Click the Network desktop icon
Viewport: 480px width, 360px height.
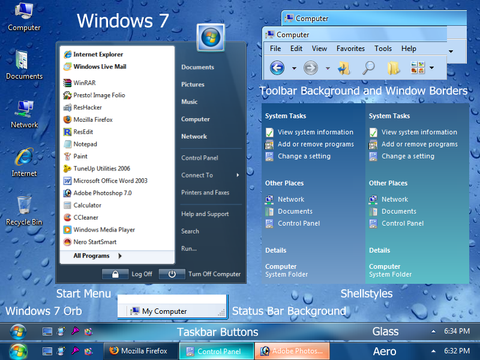tap(24, 114)
